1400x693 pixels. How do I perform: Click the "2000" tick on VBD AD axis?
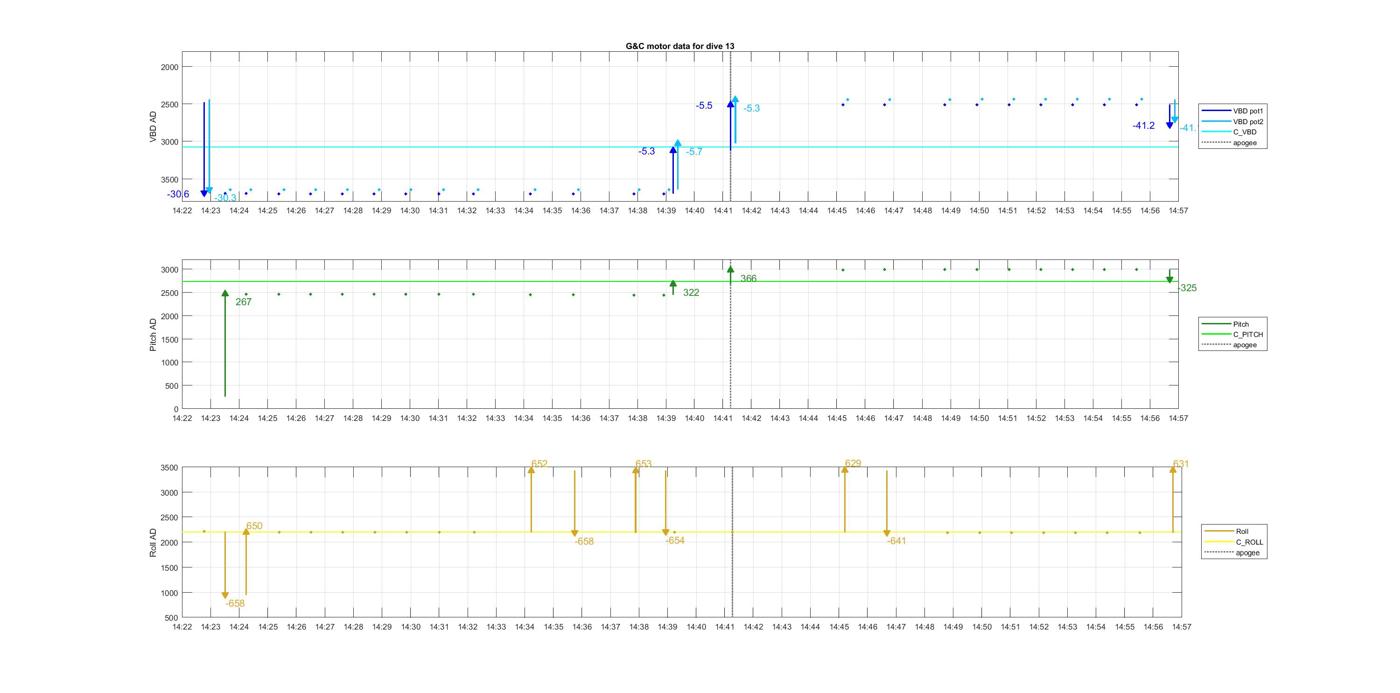coord(170,67)
